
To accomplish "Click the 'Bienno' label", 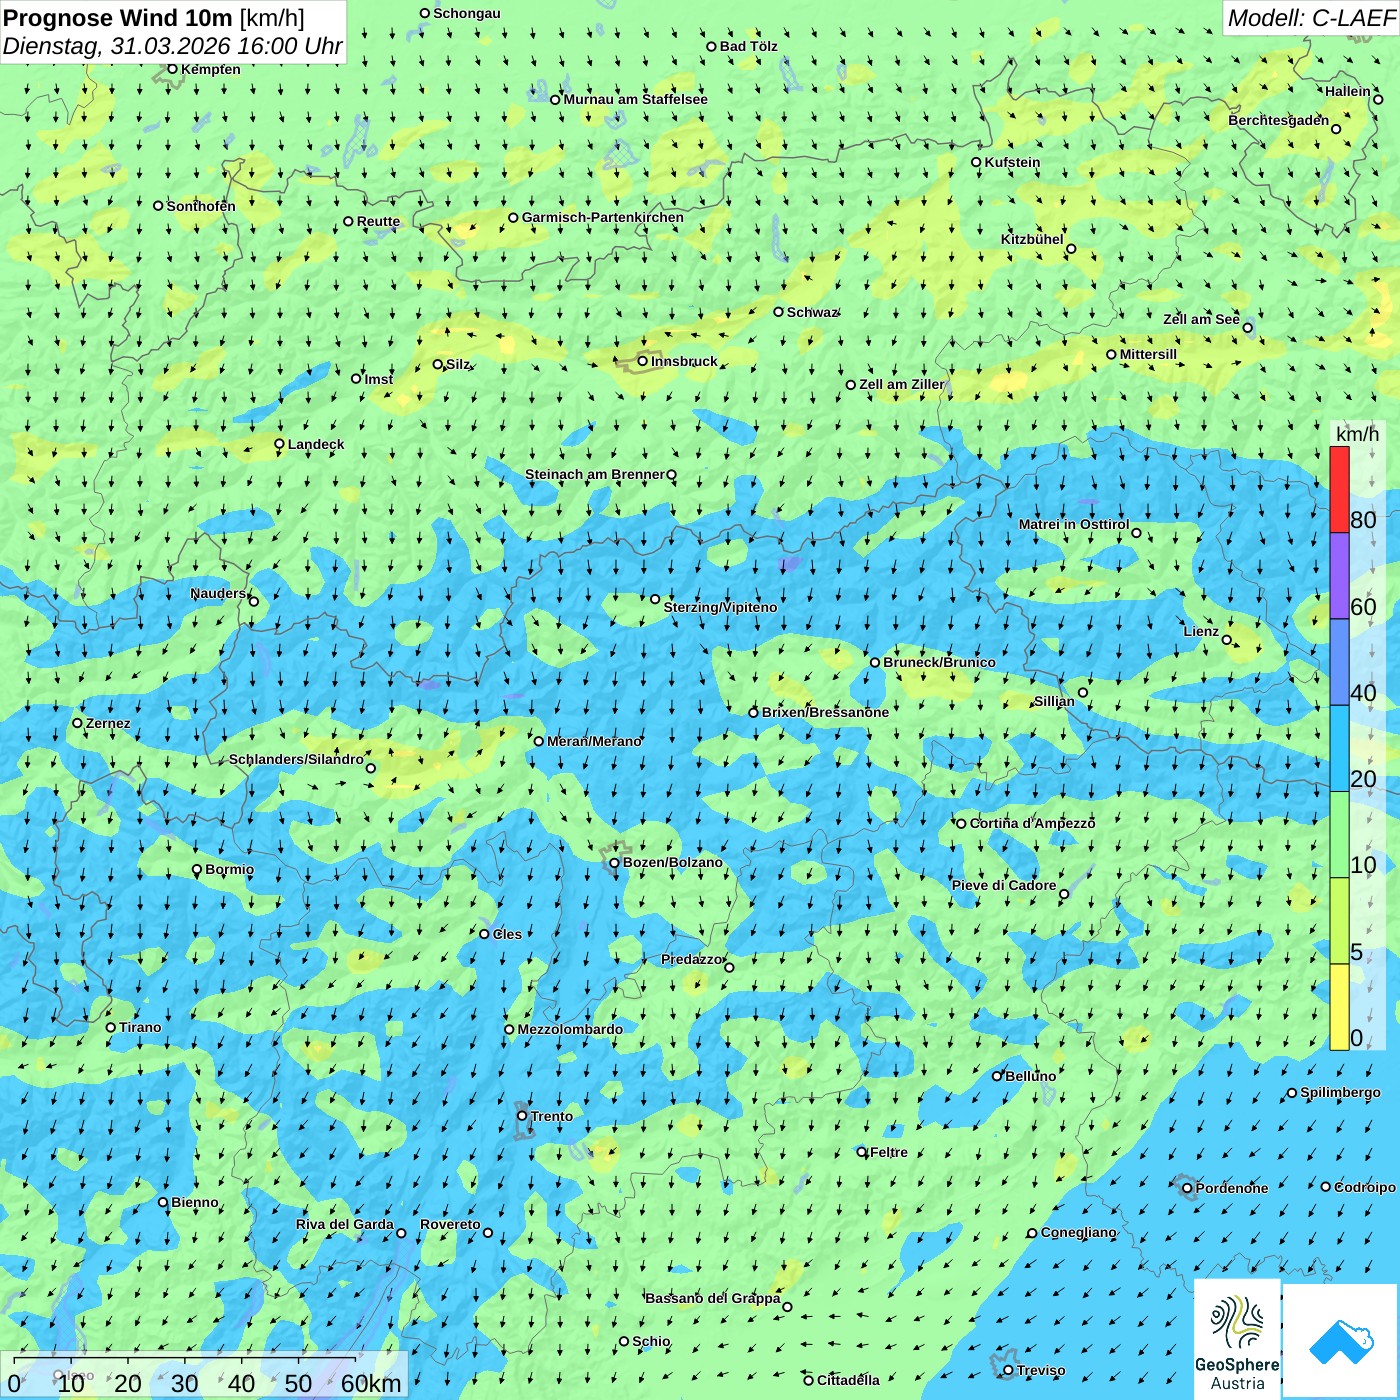I will (194, 1202).
